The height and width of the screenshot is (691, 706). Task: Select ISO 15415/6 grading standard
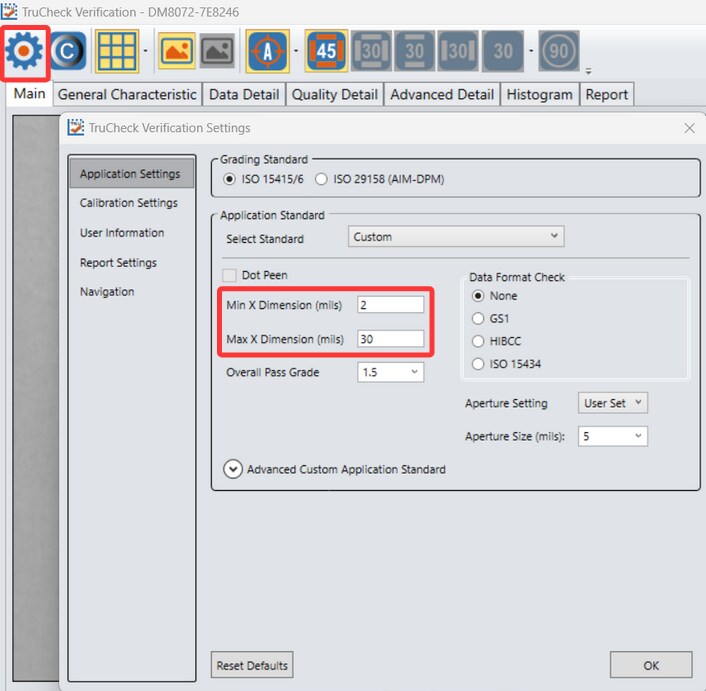[263, 179]
